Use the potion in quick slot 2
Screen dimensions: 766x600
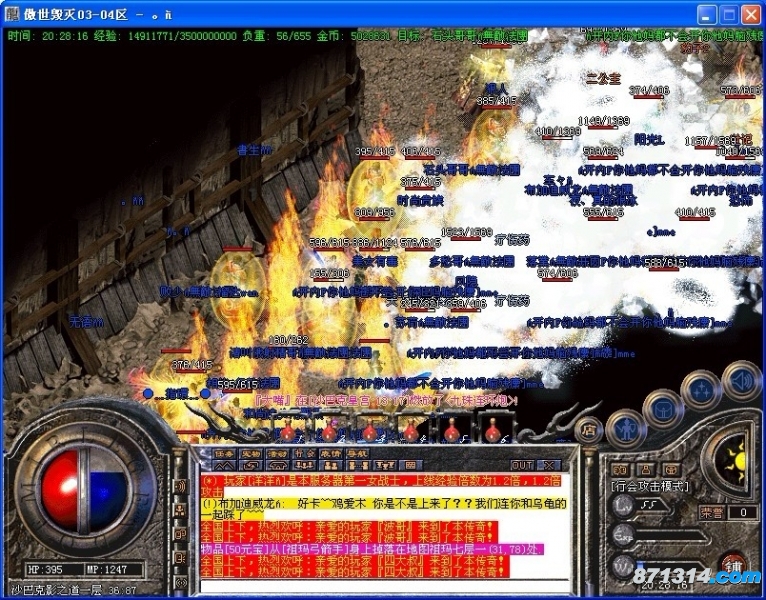pos(329,432)
